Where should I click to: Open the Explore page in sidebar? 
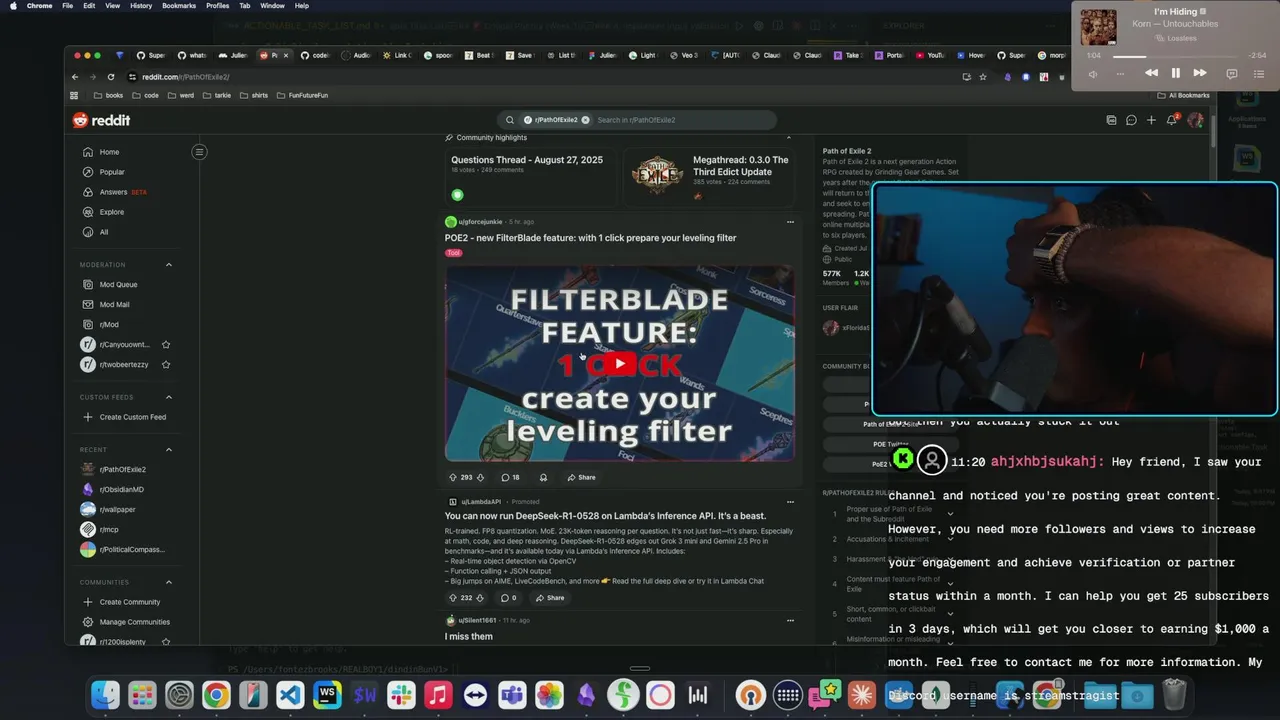(x=103, y=212)
